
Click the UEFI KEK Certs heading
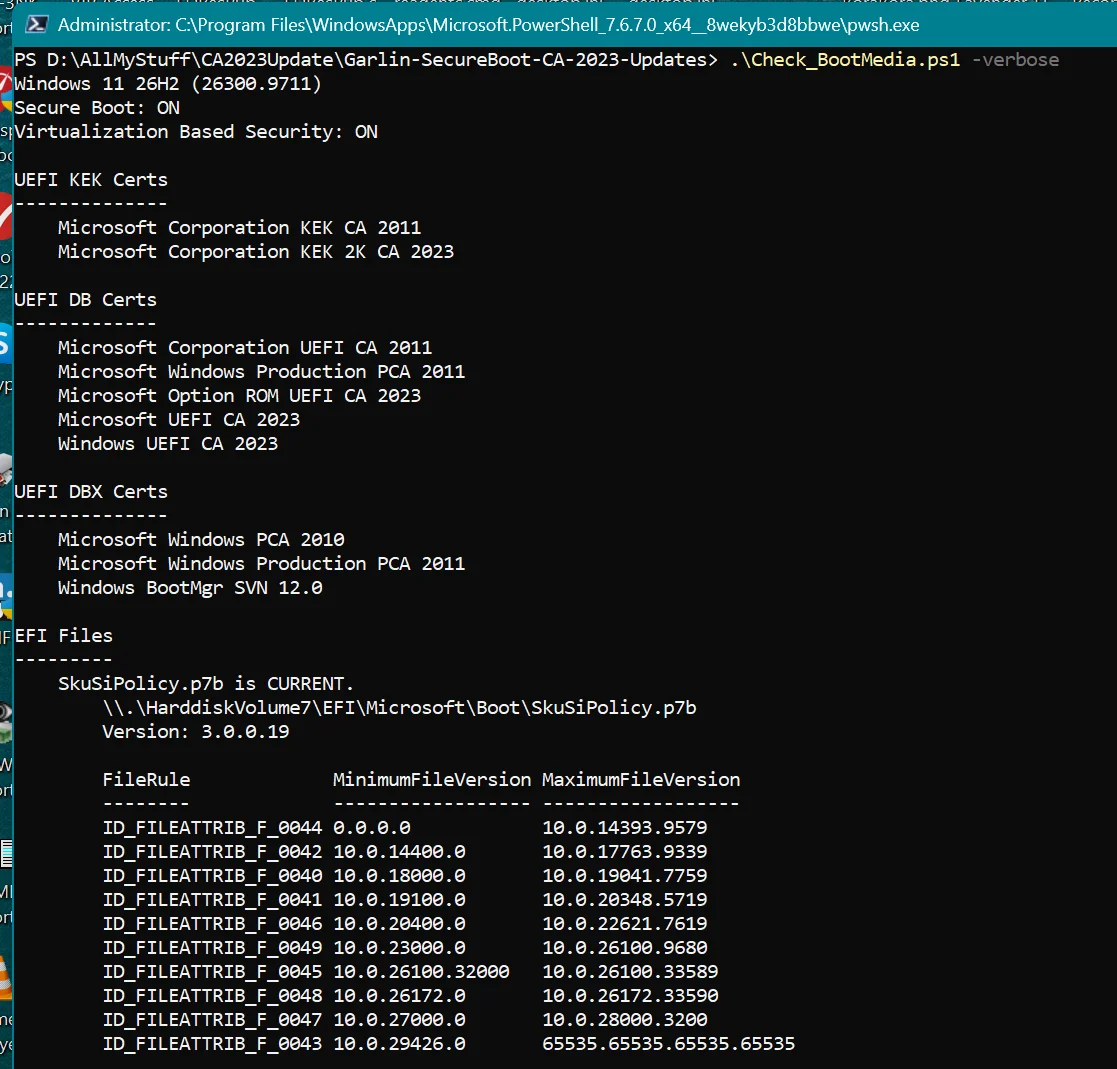(x=91, y=179)
